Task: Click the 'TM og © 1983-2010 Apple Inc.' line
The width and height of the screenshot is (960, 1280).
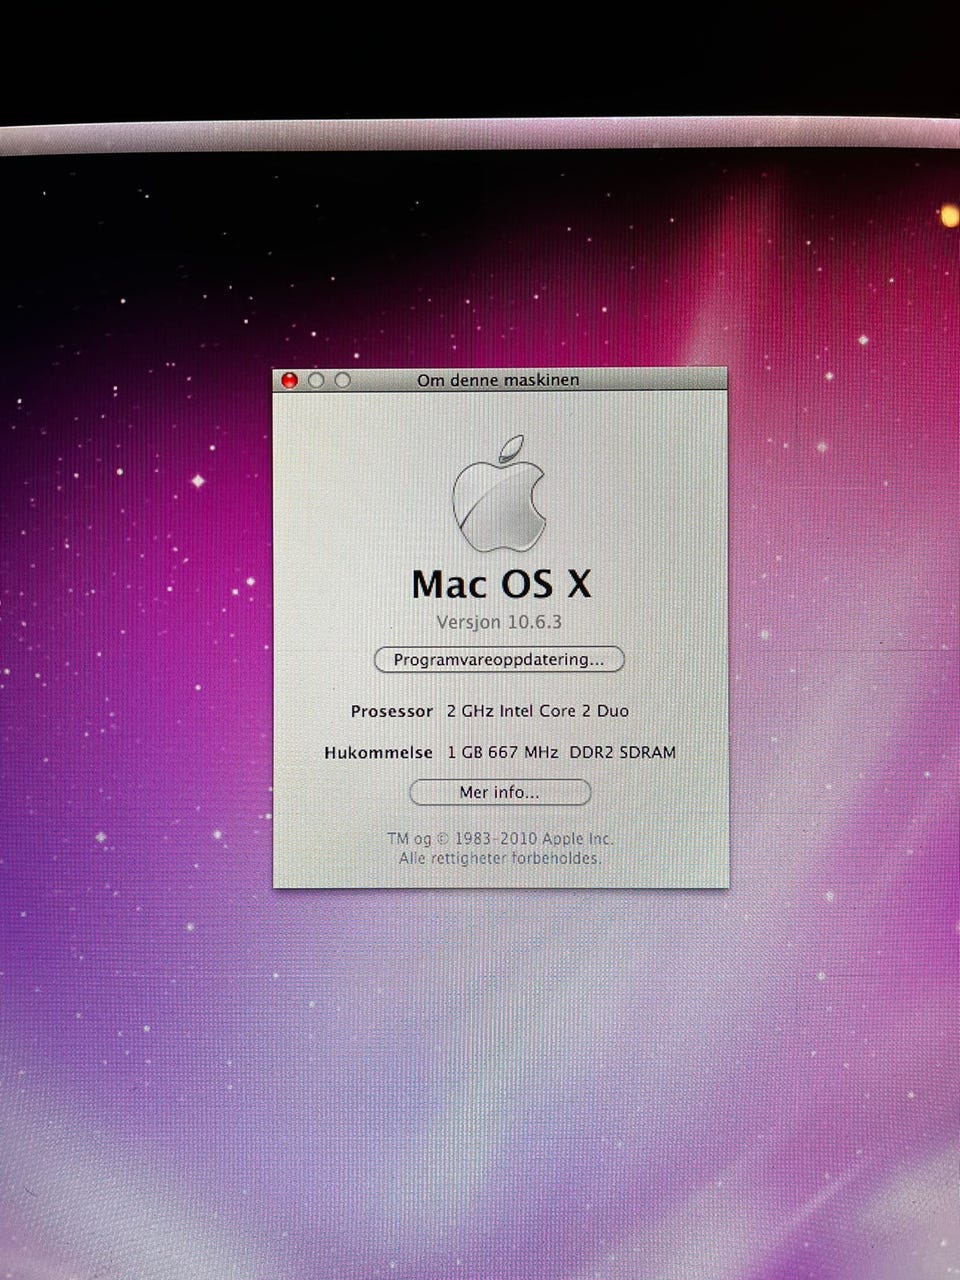Action: pos(500,839)
